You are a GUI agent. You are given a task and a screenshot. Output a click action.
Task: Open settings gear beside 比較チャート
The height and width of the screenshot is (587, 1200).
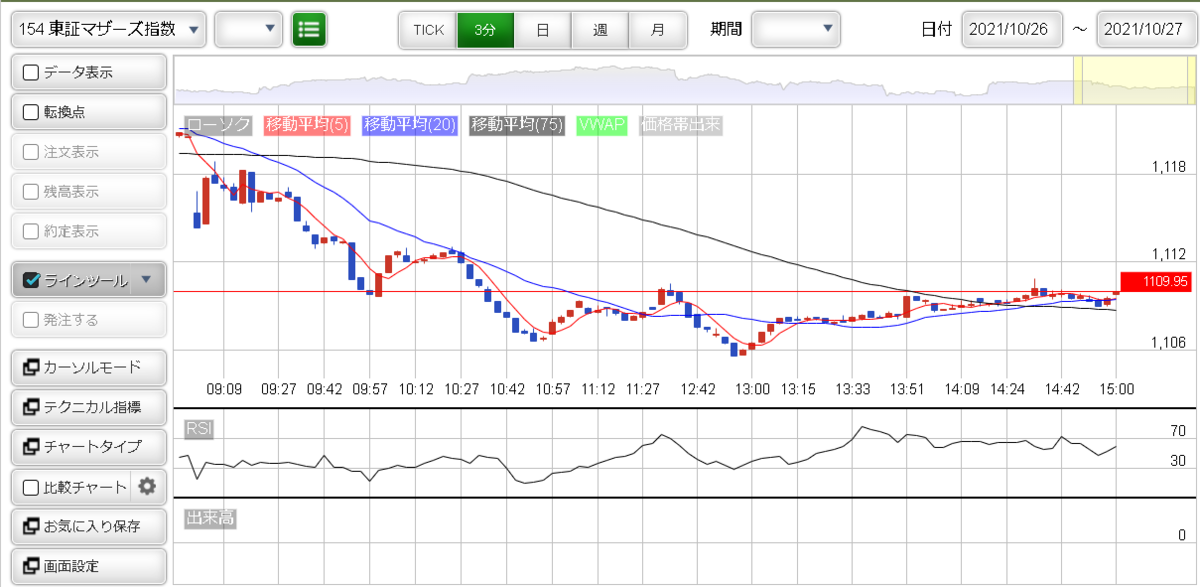[x=147, y=487]
